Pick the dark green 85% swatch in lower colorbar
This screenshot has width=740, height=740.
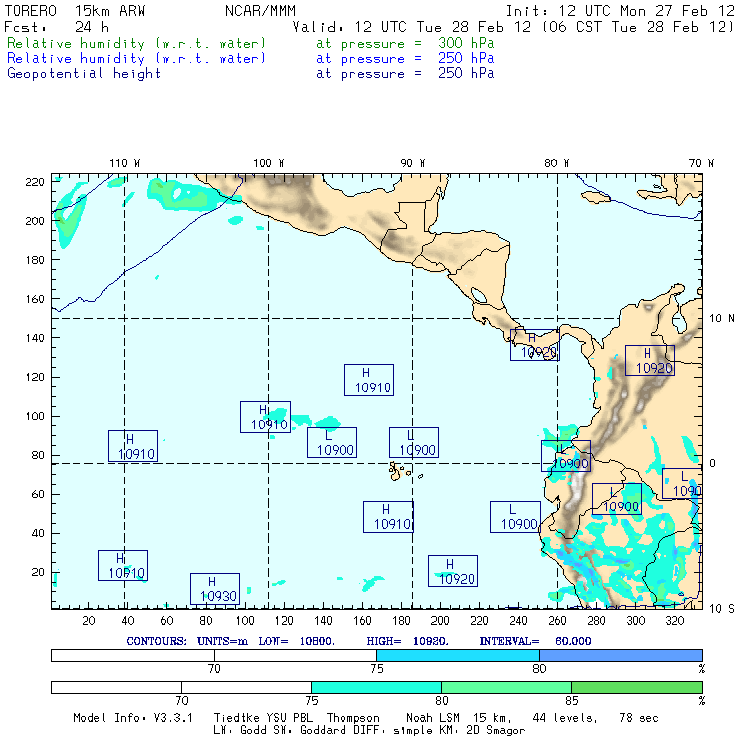(636, 687)
